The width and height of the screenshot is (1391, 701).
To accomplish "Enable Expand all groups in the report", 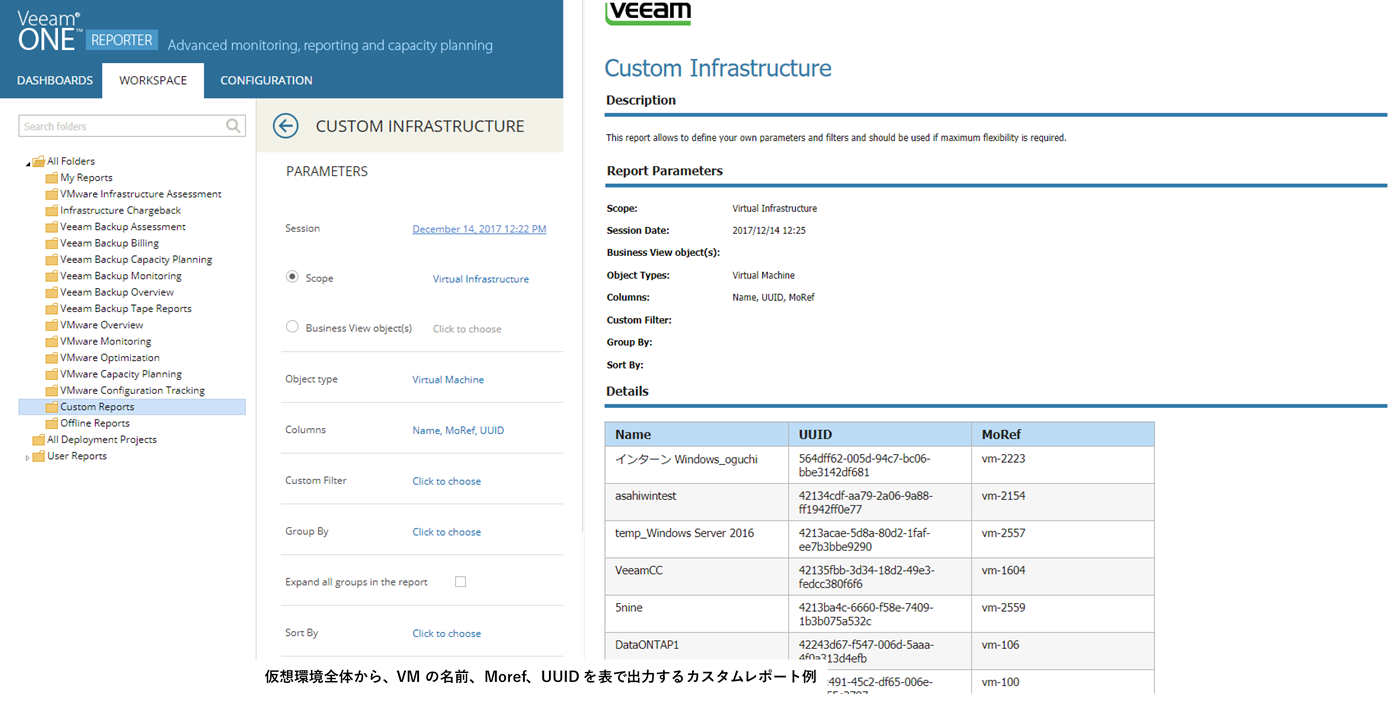I will click(460, 581).
